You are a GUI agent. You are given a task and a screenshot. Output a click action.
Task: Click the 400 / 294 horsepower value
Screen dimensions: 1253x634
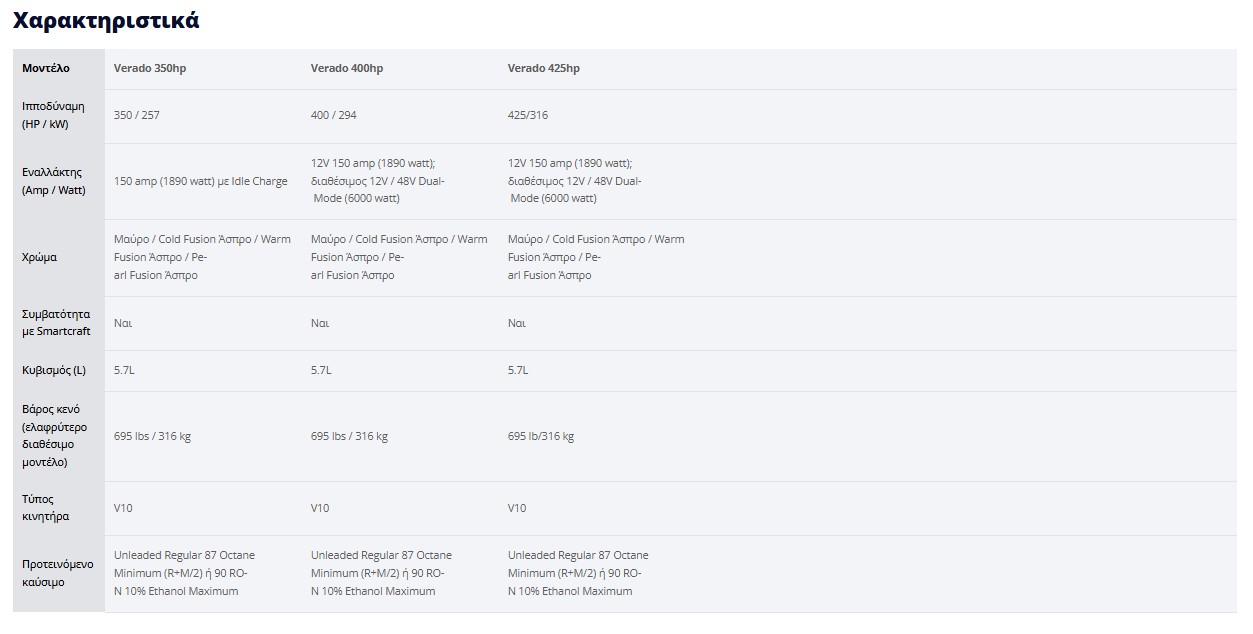pyautogui.click(x=334, y=115)
